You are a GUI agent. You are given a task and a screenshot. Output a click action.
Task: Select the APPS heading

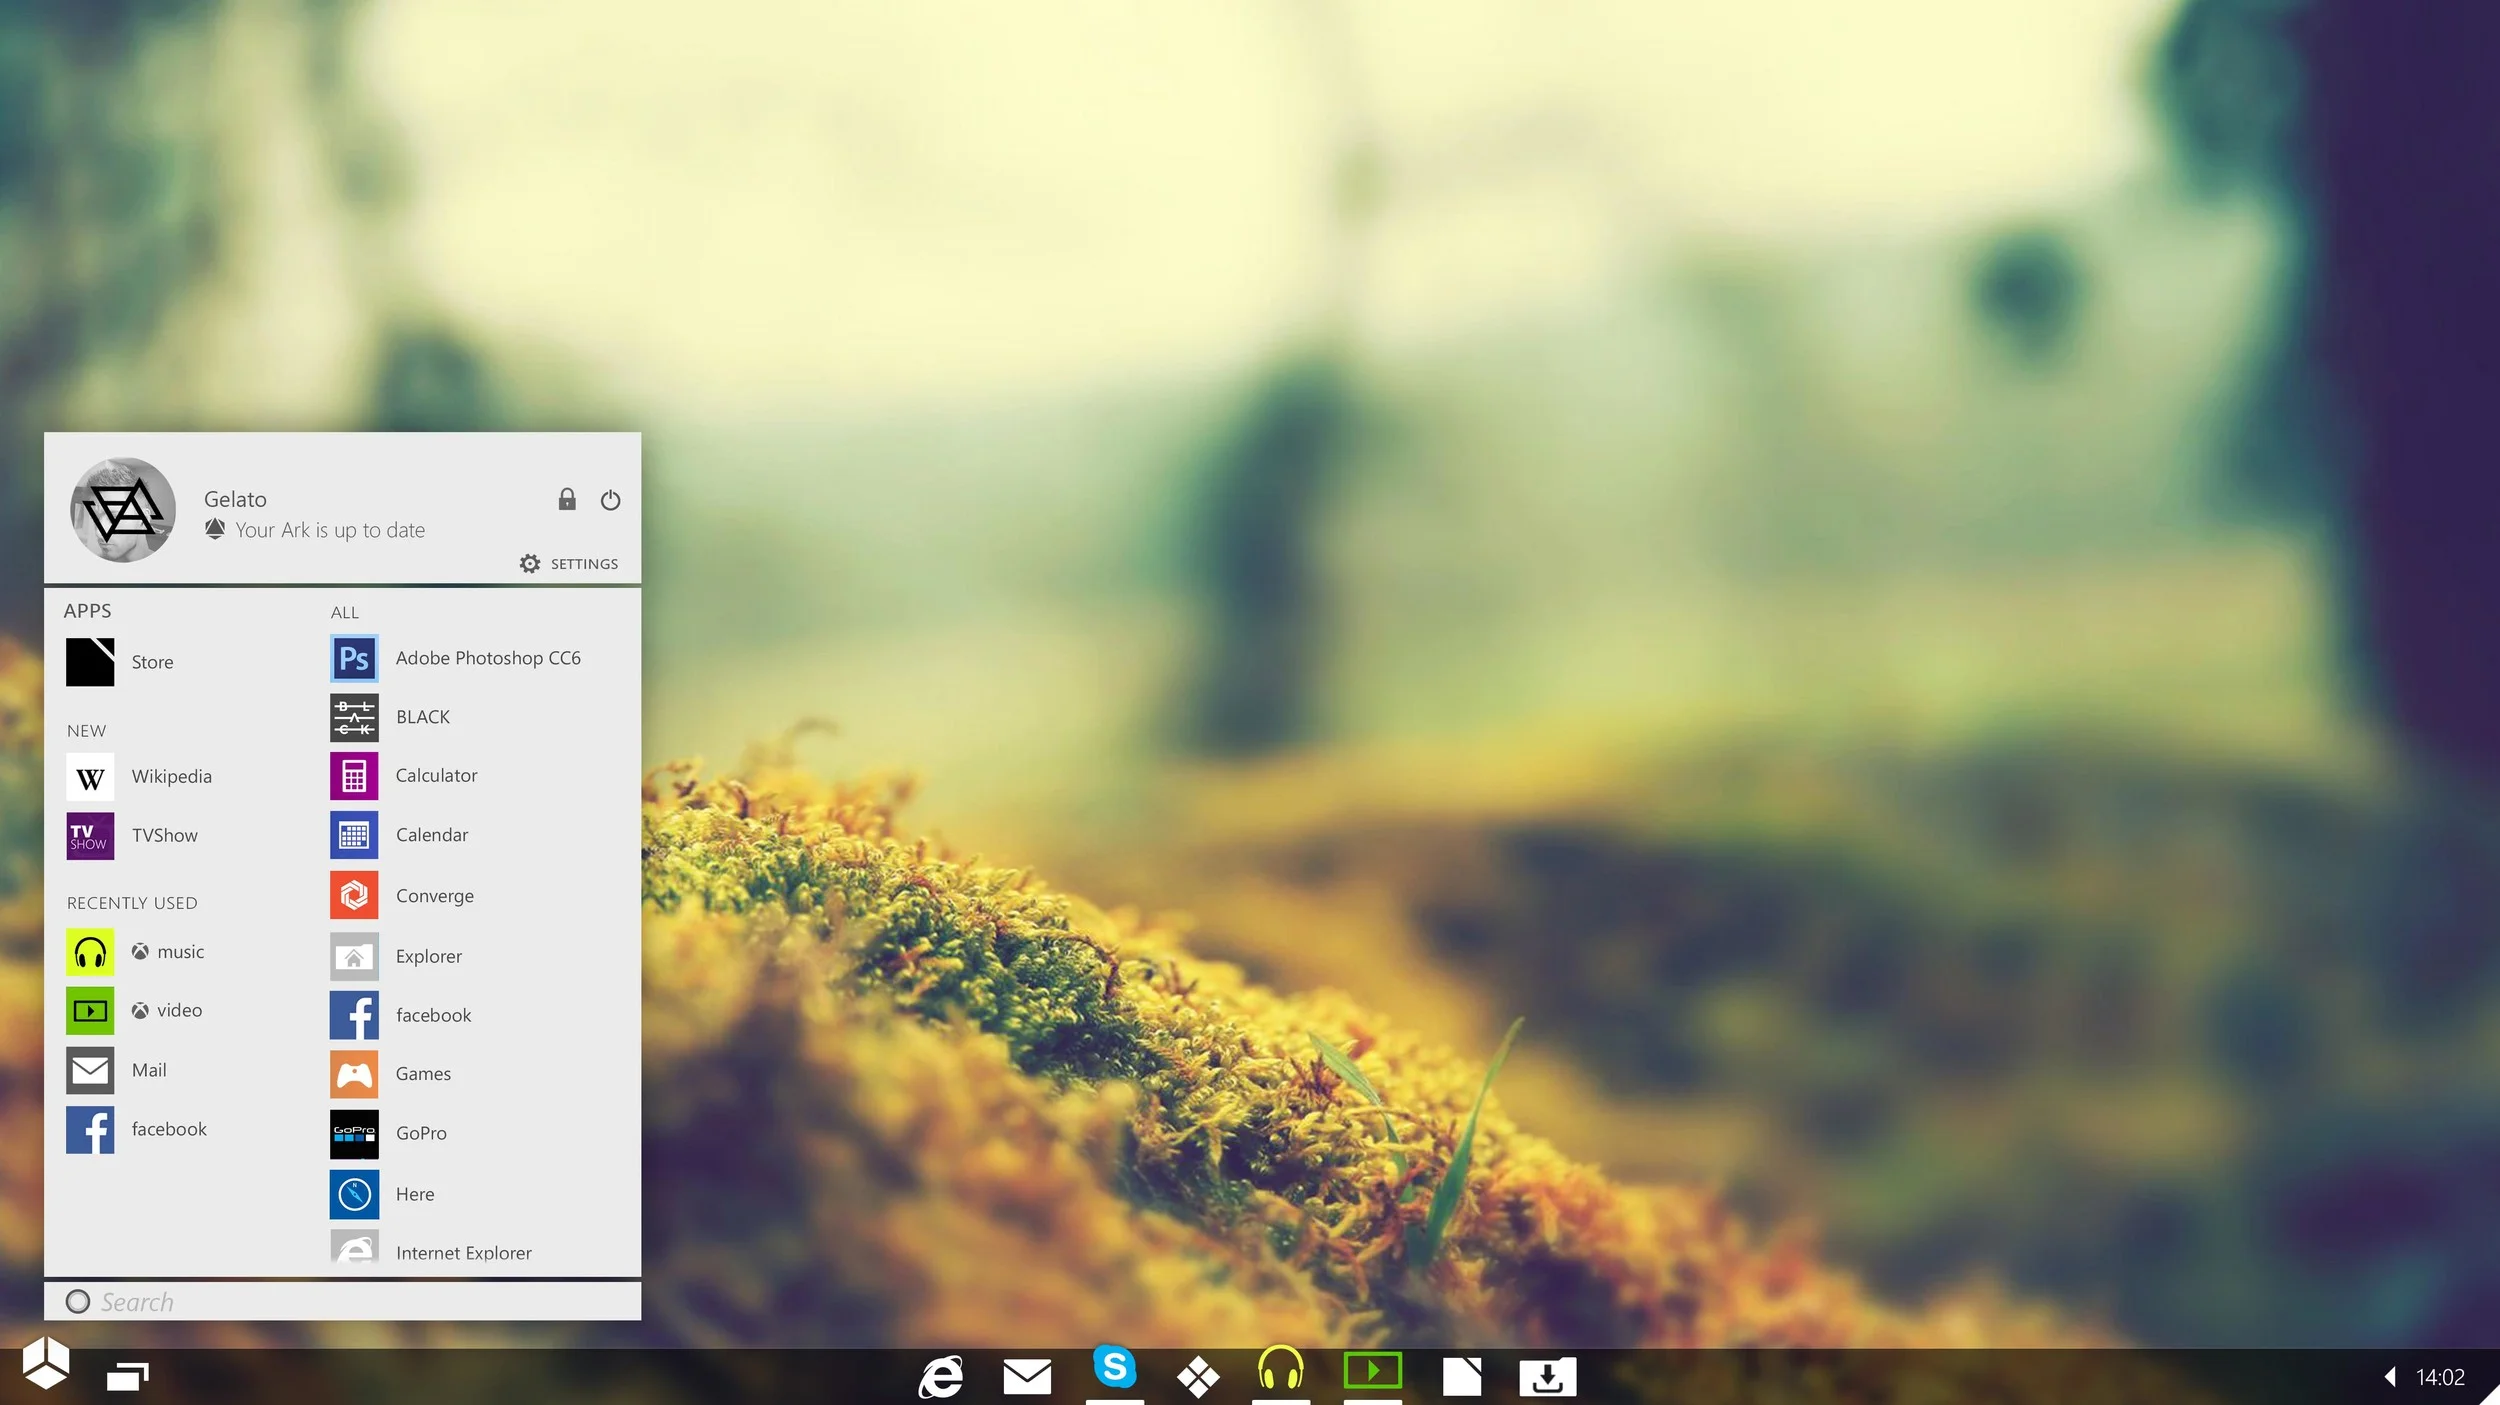(87, 611)
